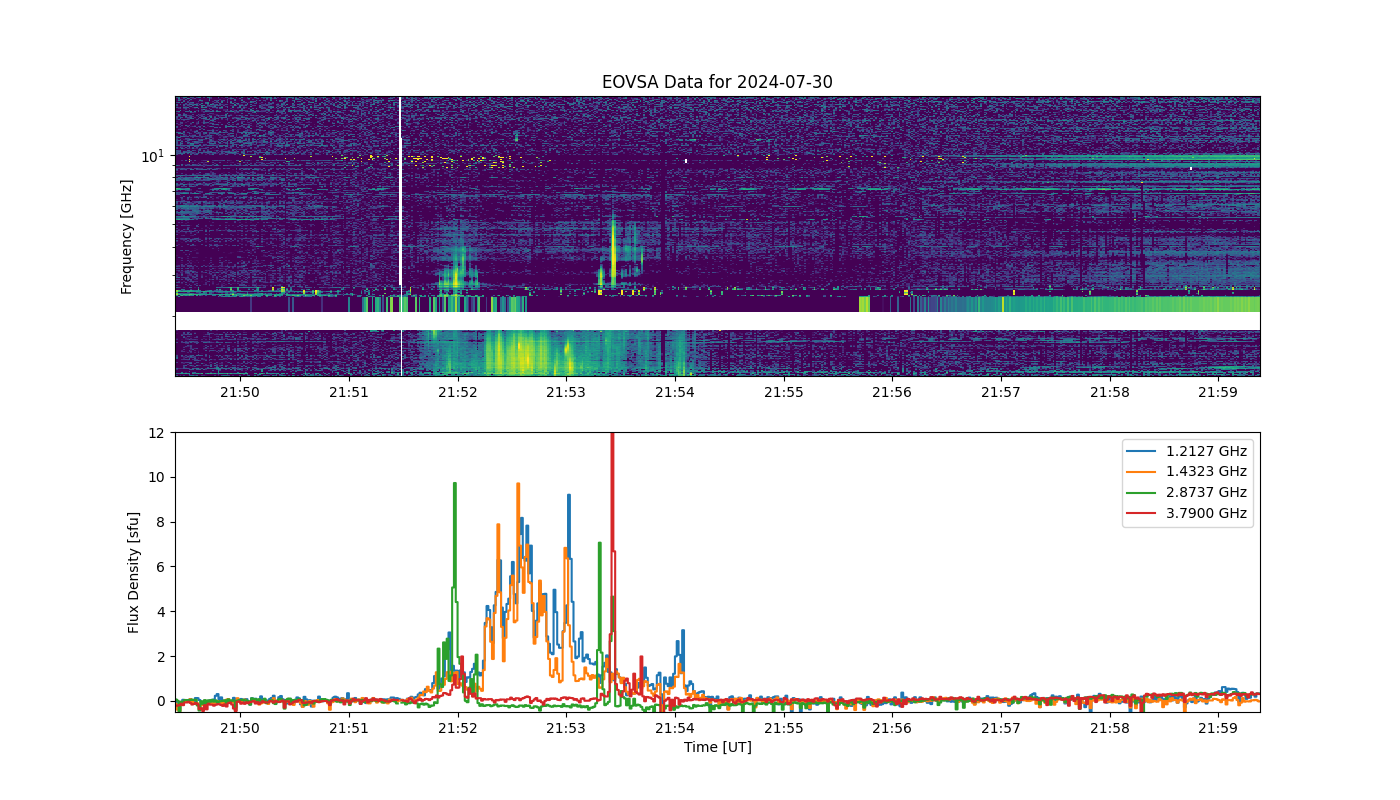Select the 2.8737 GHz legend entry
This screenshot has height=800, width=1400.
click(x=1187, y=492)
